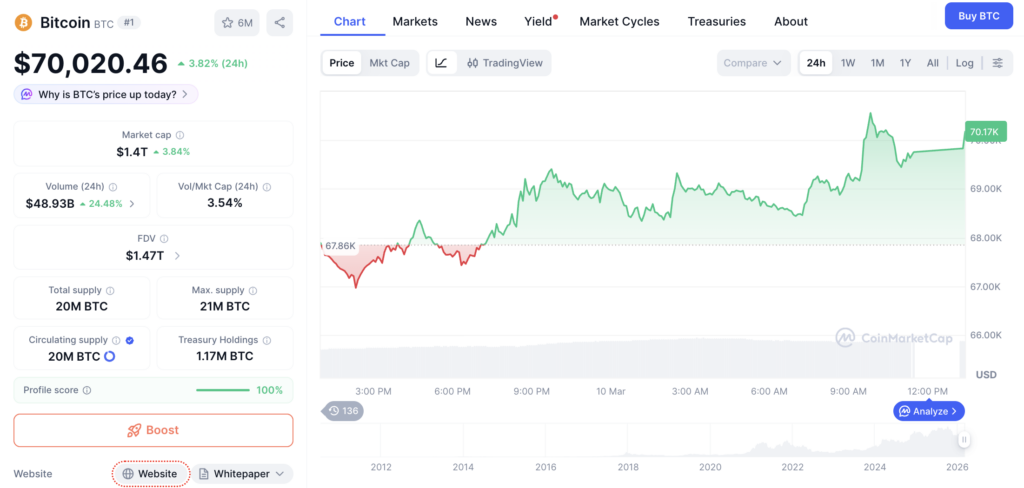The width and height of the screenshot is (1024, 488).
Task: Click info icon next to Total supply
Action: click(x=110, y=290)
